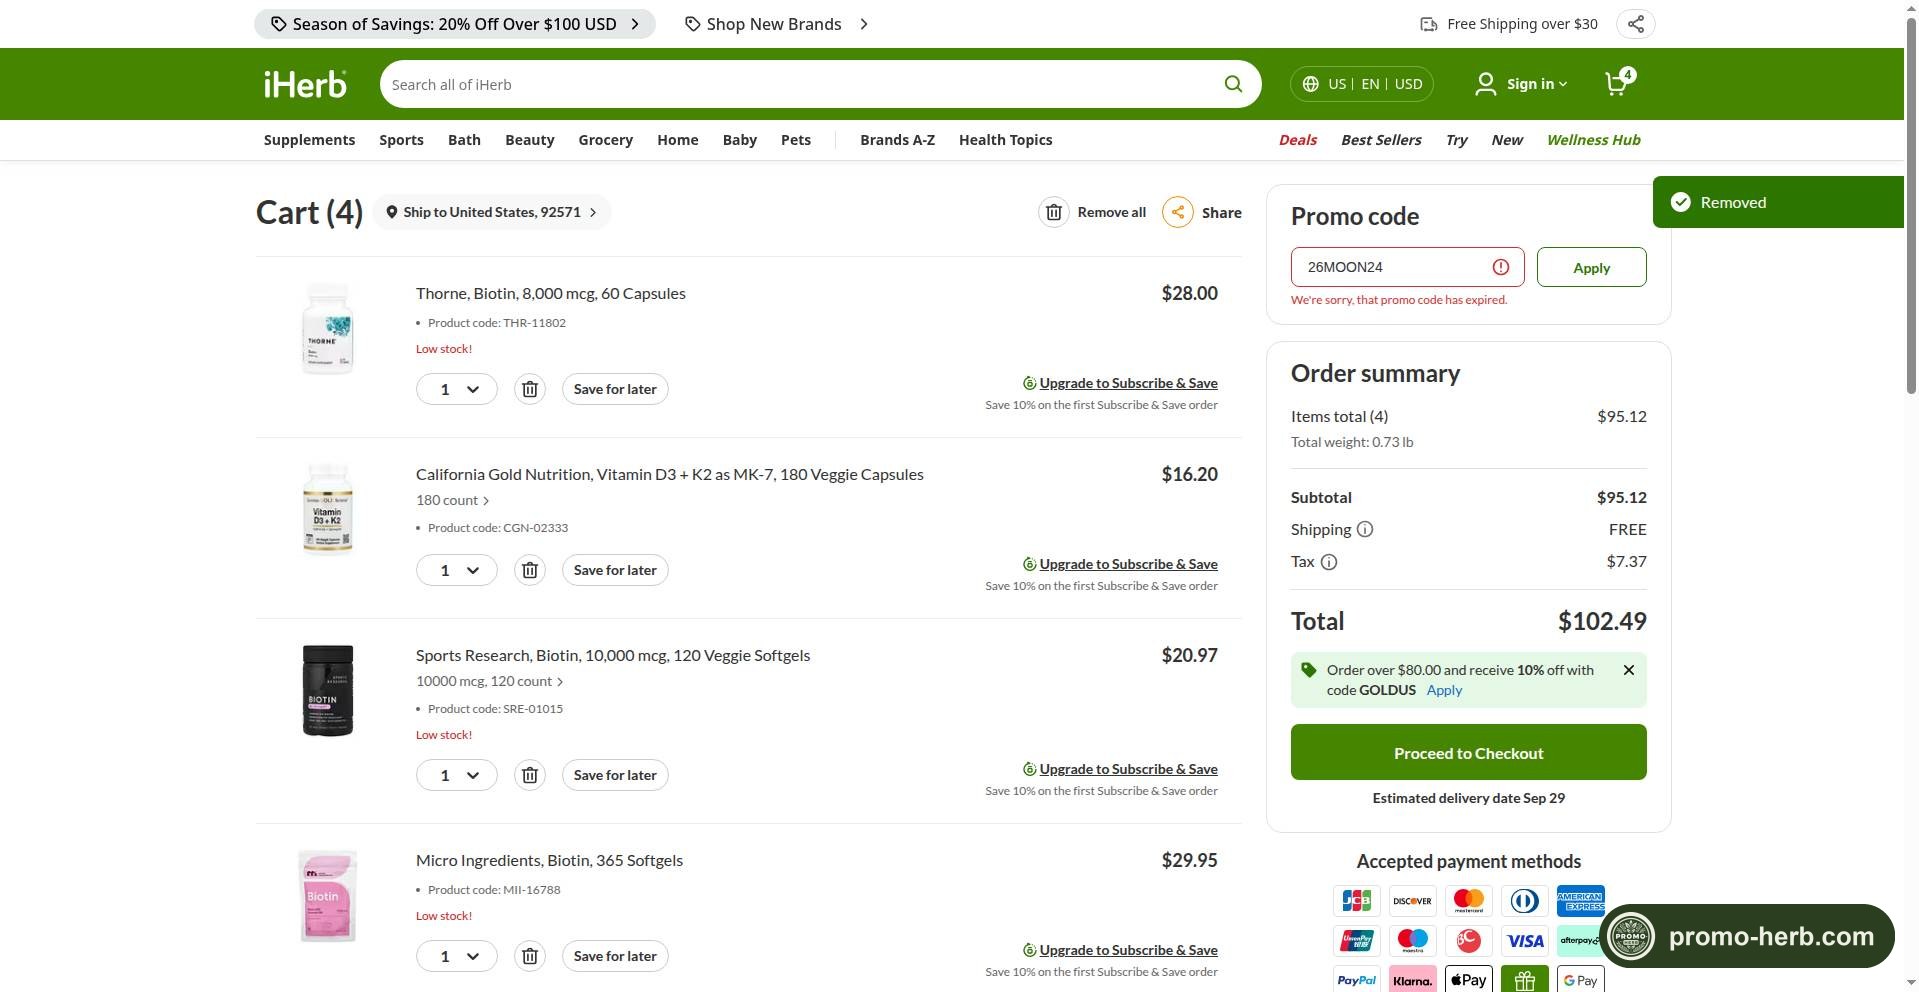Image resolution: width=1919 pixels, height=992 pixels.
Task: Click the promo code error icon
Action: (x=1501, y=267)
